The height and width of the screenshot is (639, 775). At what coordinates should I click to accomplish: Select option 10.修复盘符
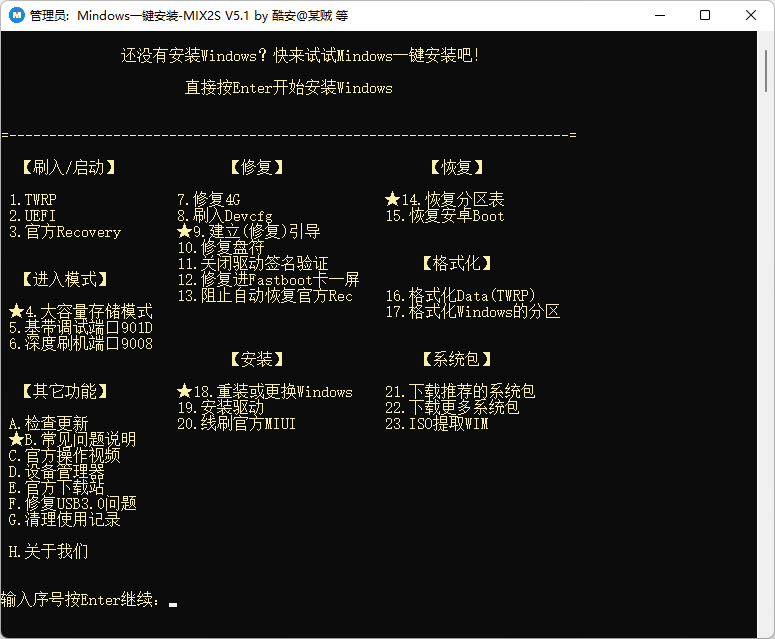(220, 247)
